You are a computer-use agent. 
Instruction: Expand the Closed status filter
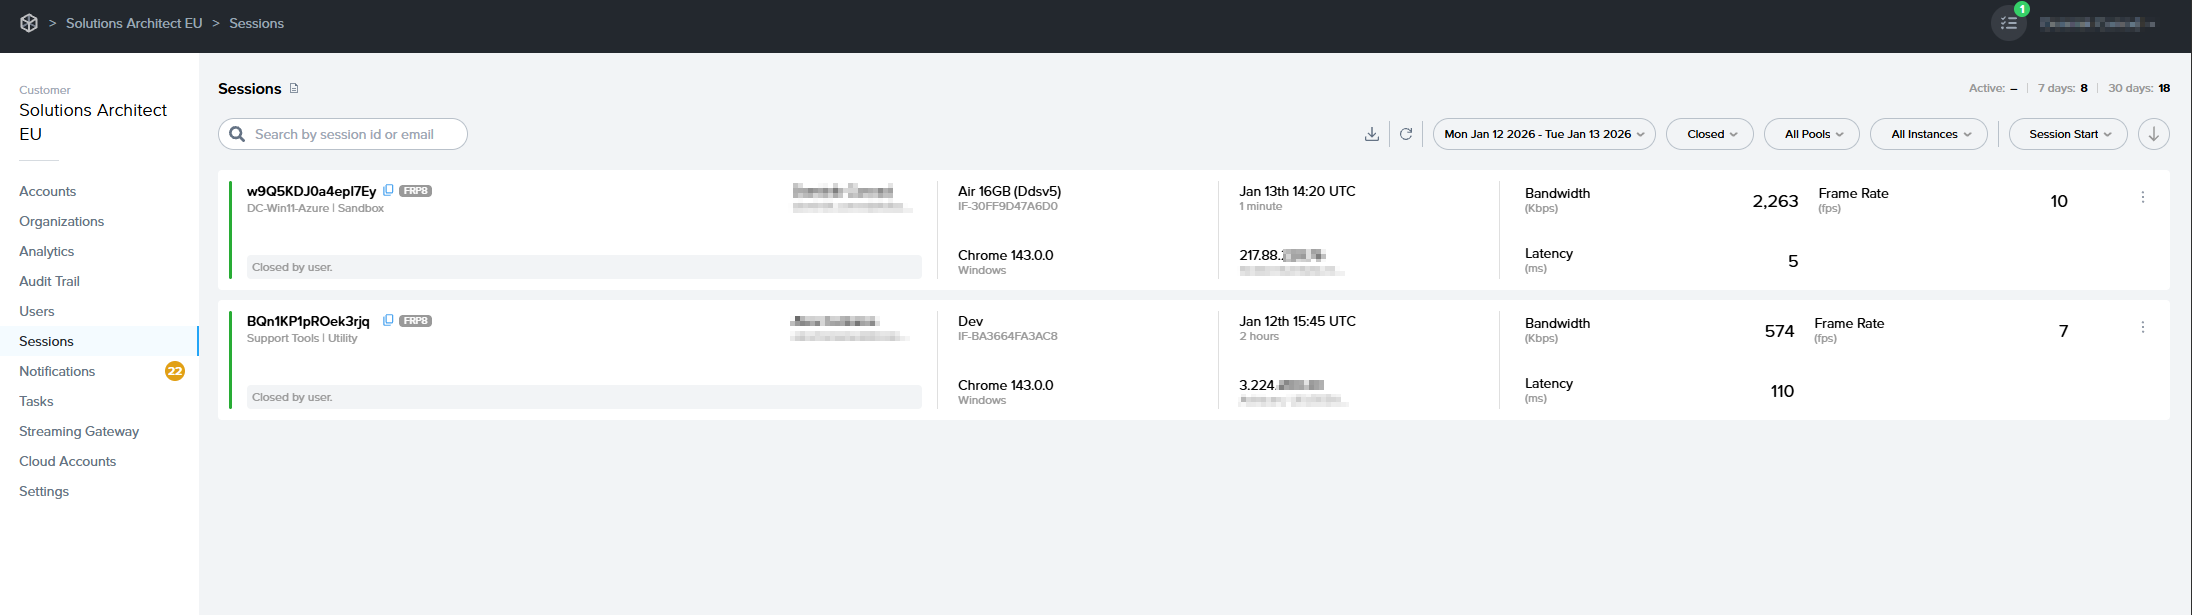(1710, 134)
